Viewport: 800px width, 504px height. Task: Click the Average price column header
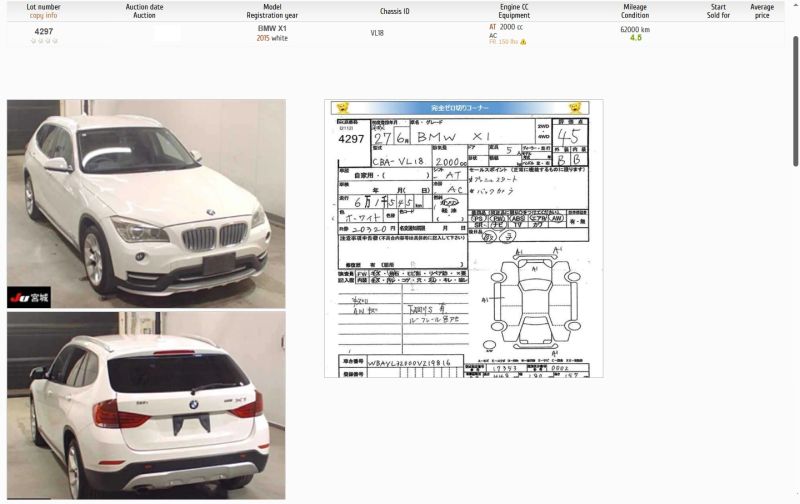pos(762,11)
